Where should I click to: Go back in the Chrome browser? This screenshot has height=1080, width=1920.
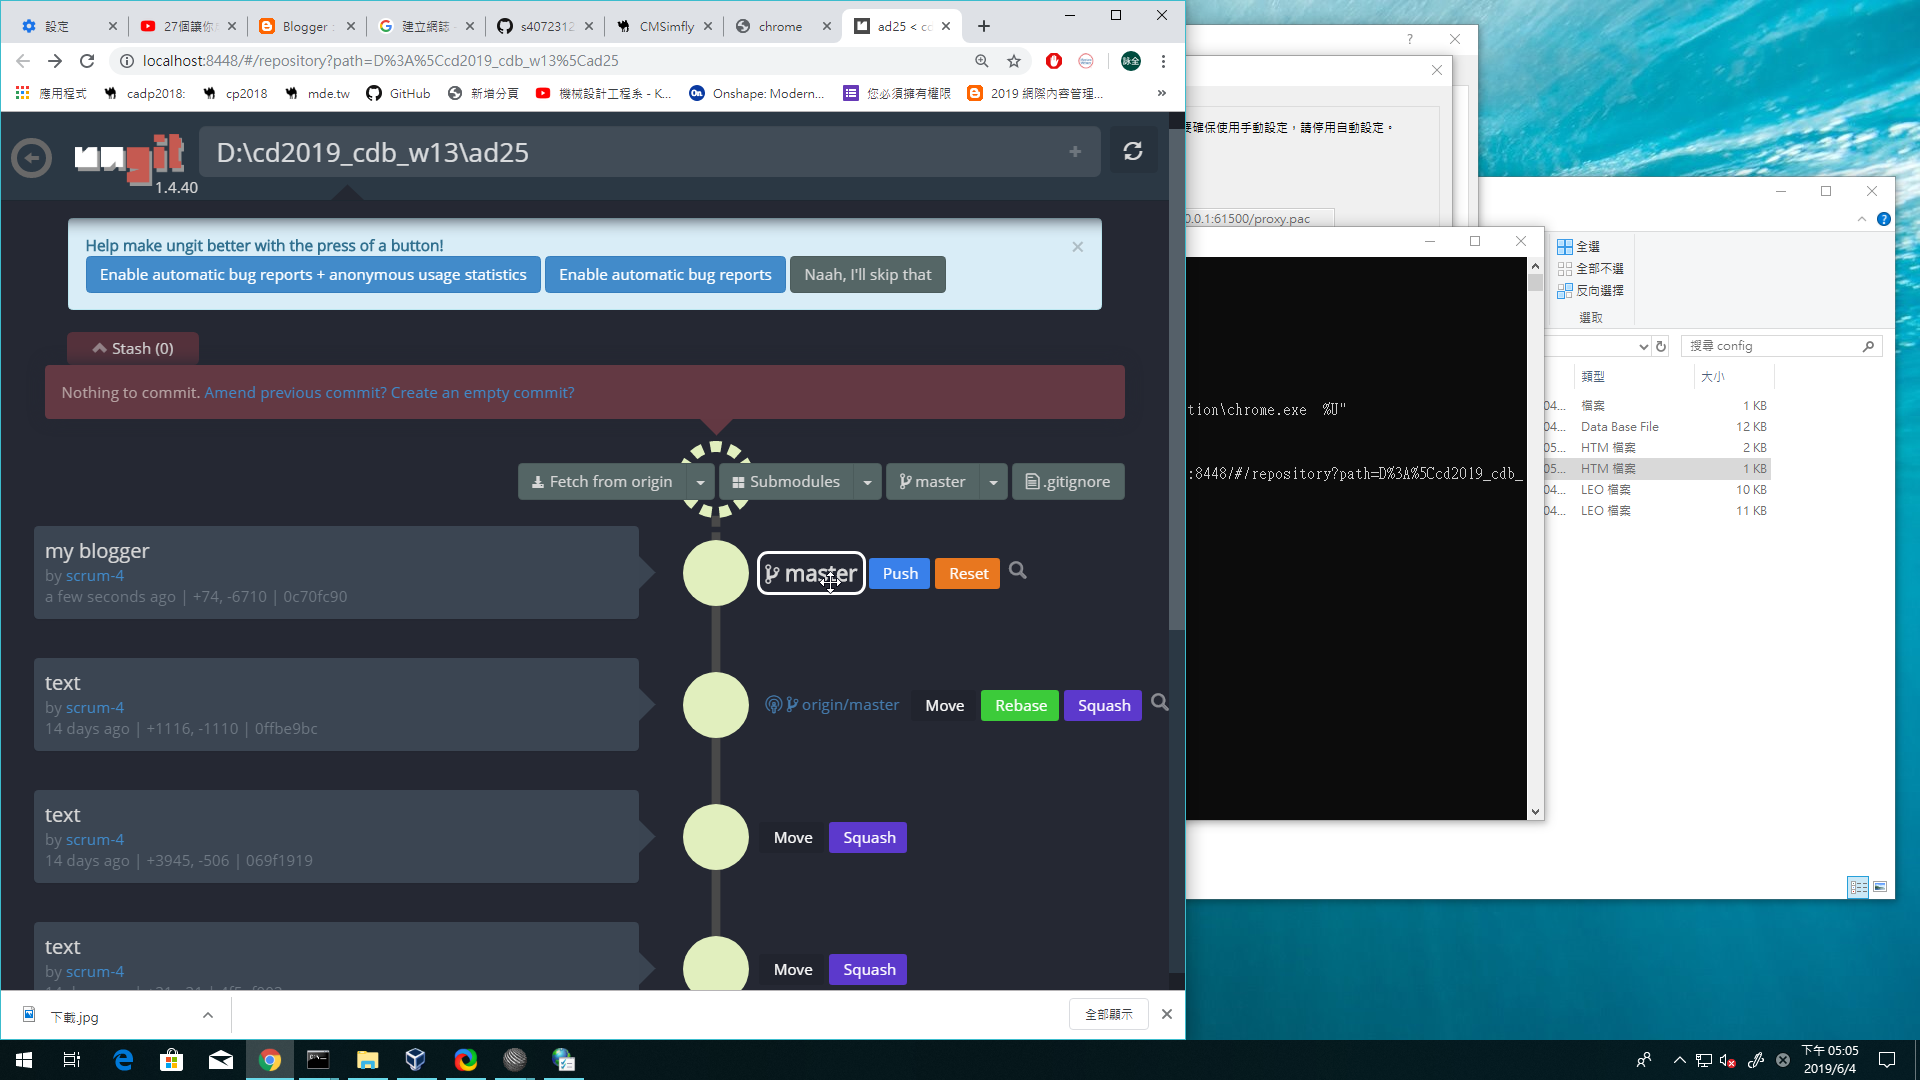pyautogui.click(x=23, y=61)
